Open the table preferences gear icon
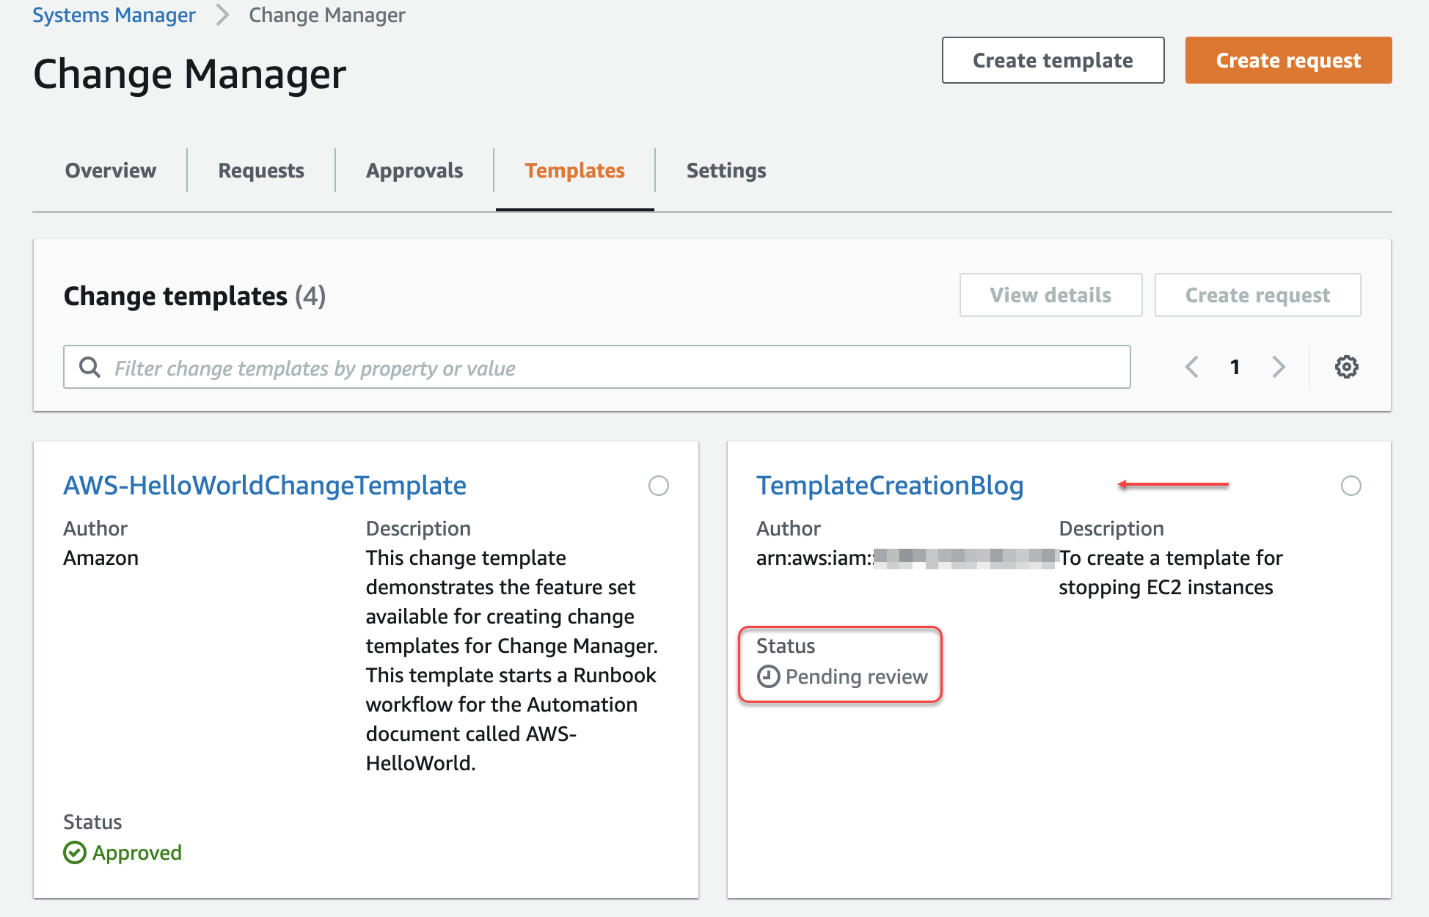The image size is (1429, 917). 1346,367
